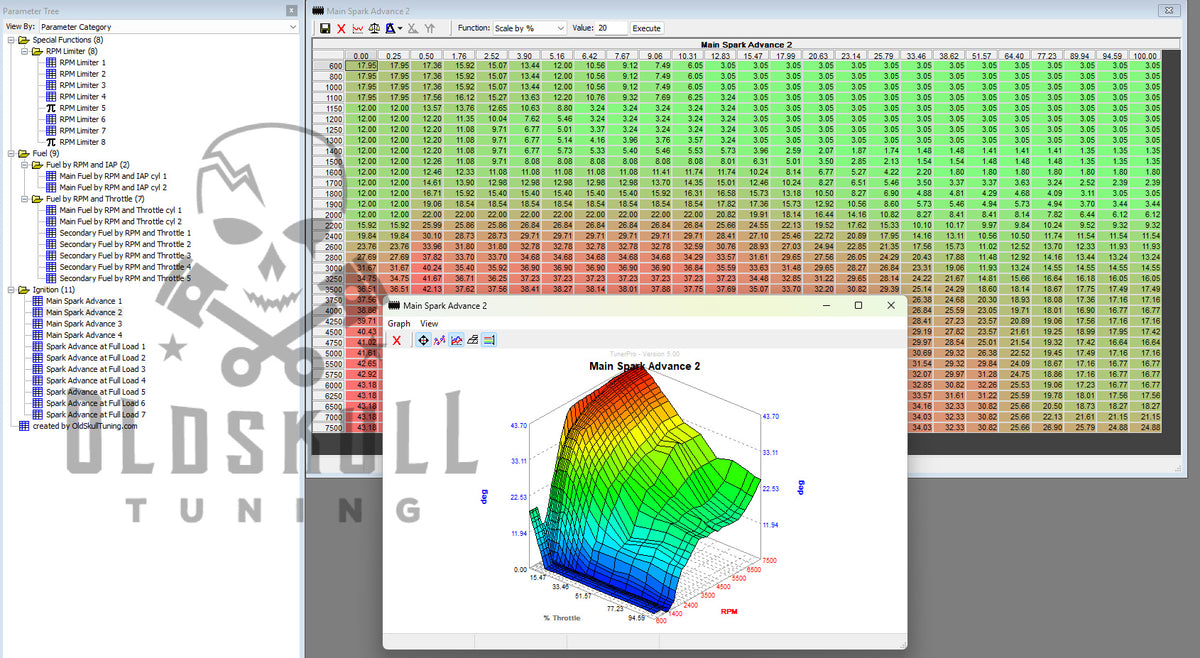Click the red X in graph window toolbar
Image resolution: width=1200 pixels, height=658 pixels.
(396, 341)
